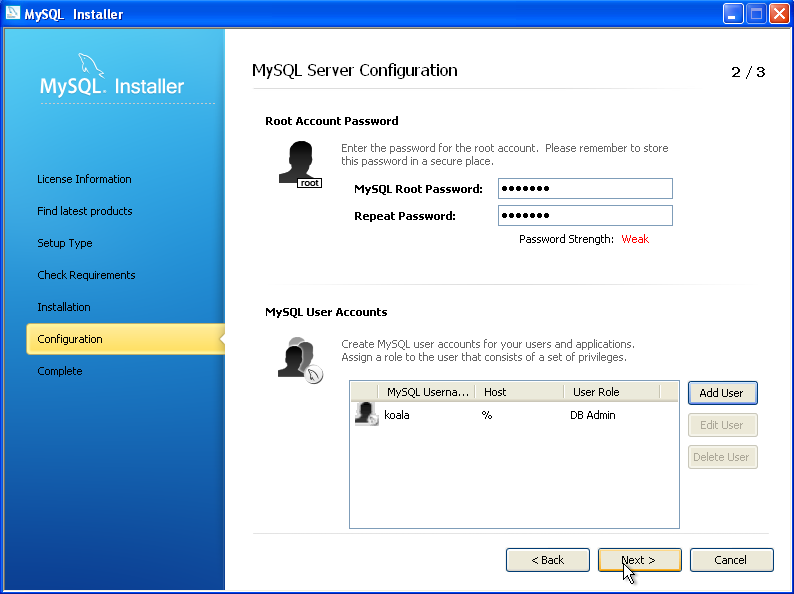Go back with the Back button
This screenshot has height=594, width=794.
547,560
